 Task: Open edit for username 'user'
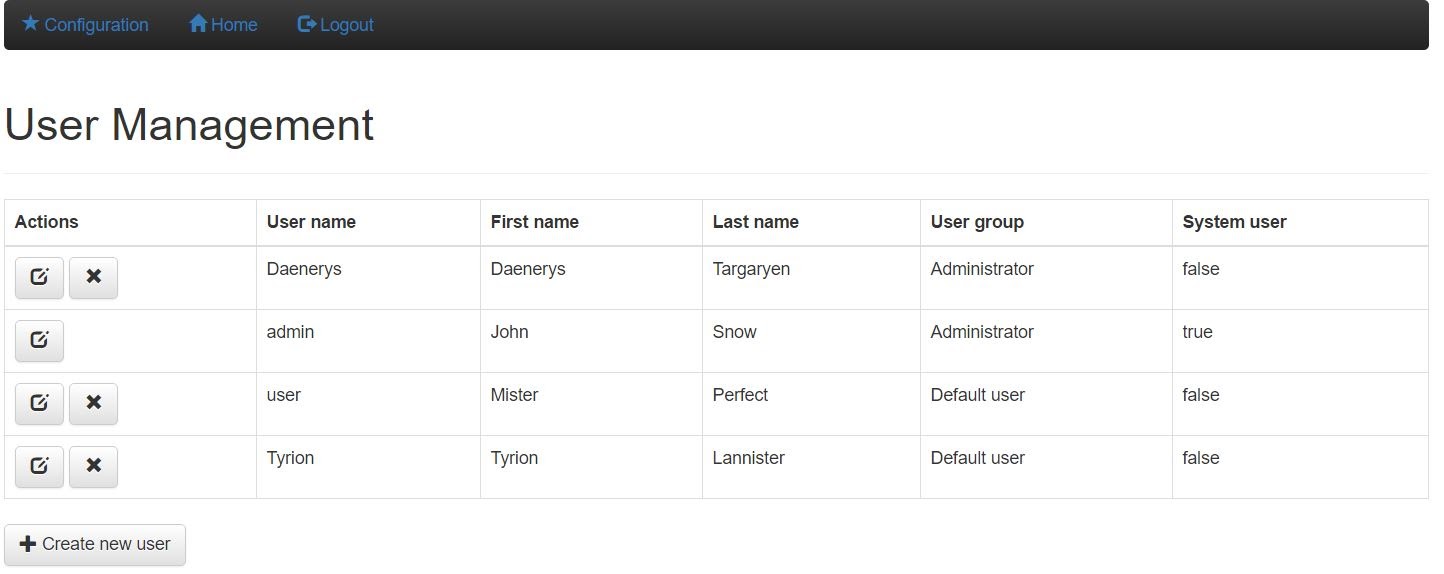point(39,404)
